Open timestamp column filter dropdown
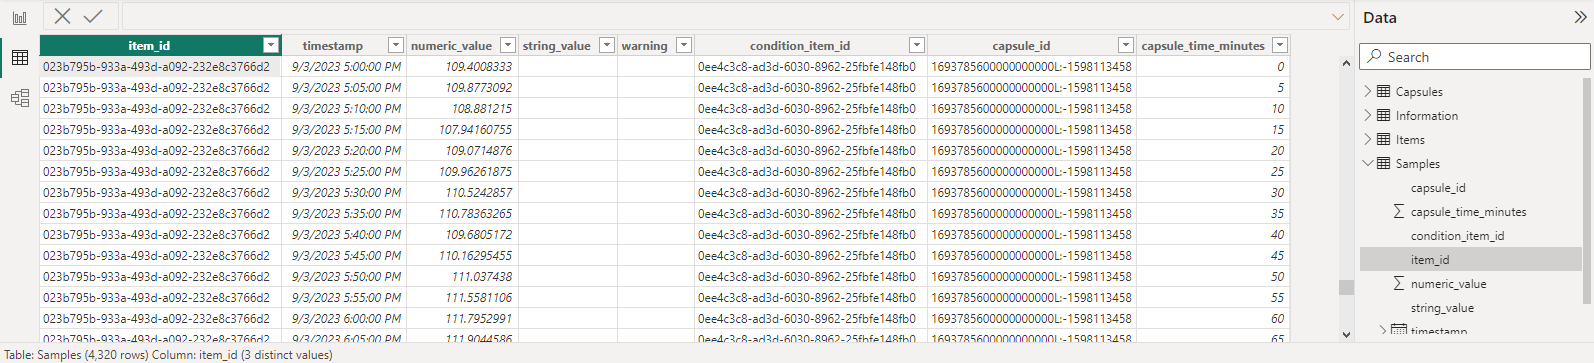Image resolution: width=1594 pixels, height=363 pixels. [x=396, y=46]
